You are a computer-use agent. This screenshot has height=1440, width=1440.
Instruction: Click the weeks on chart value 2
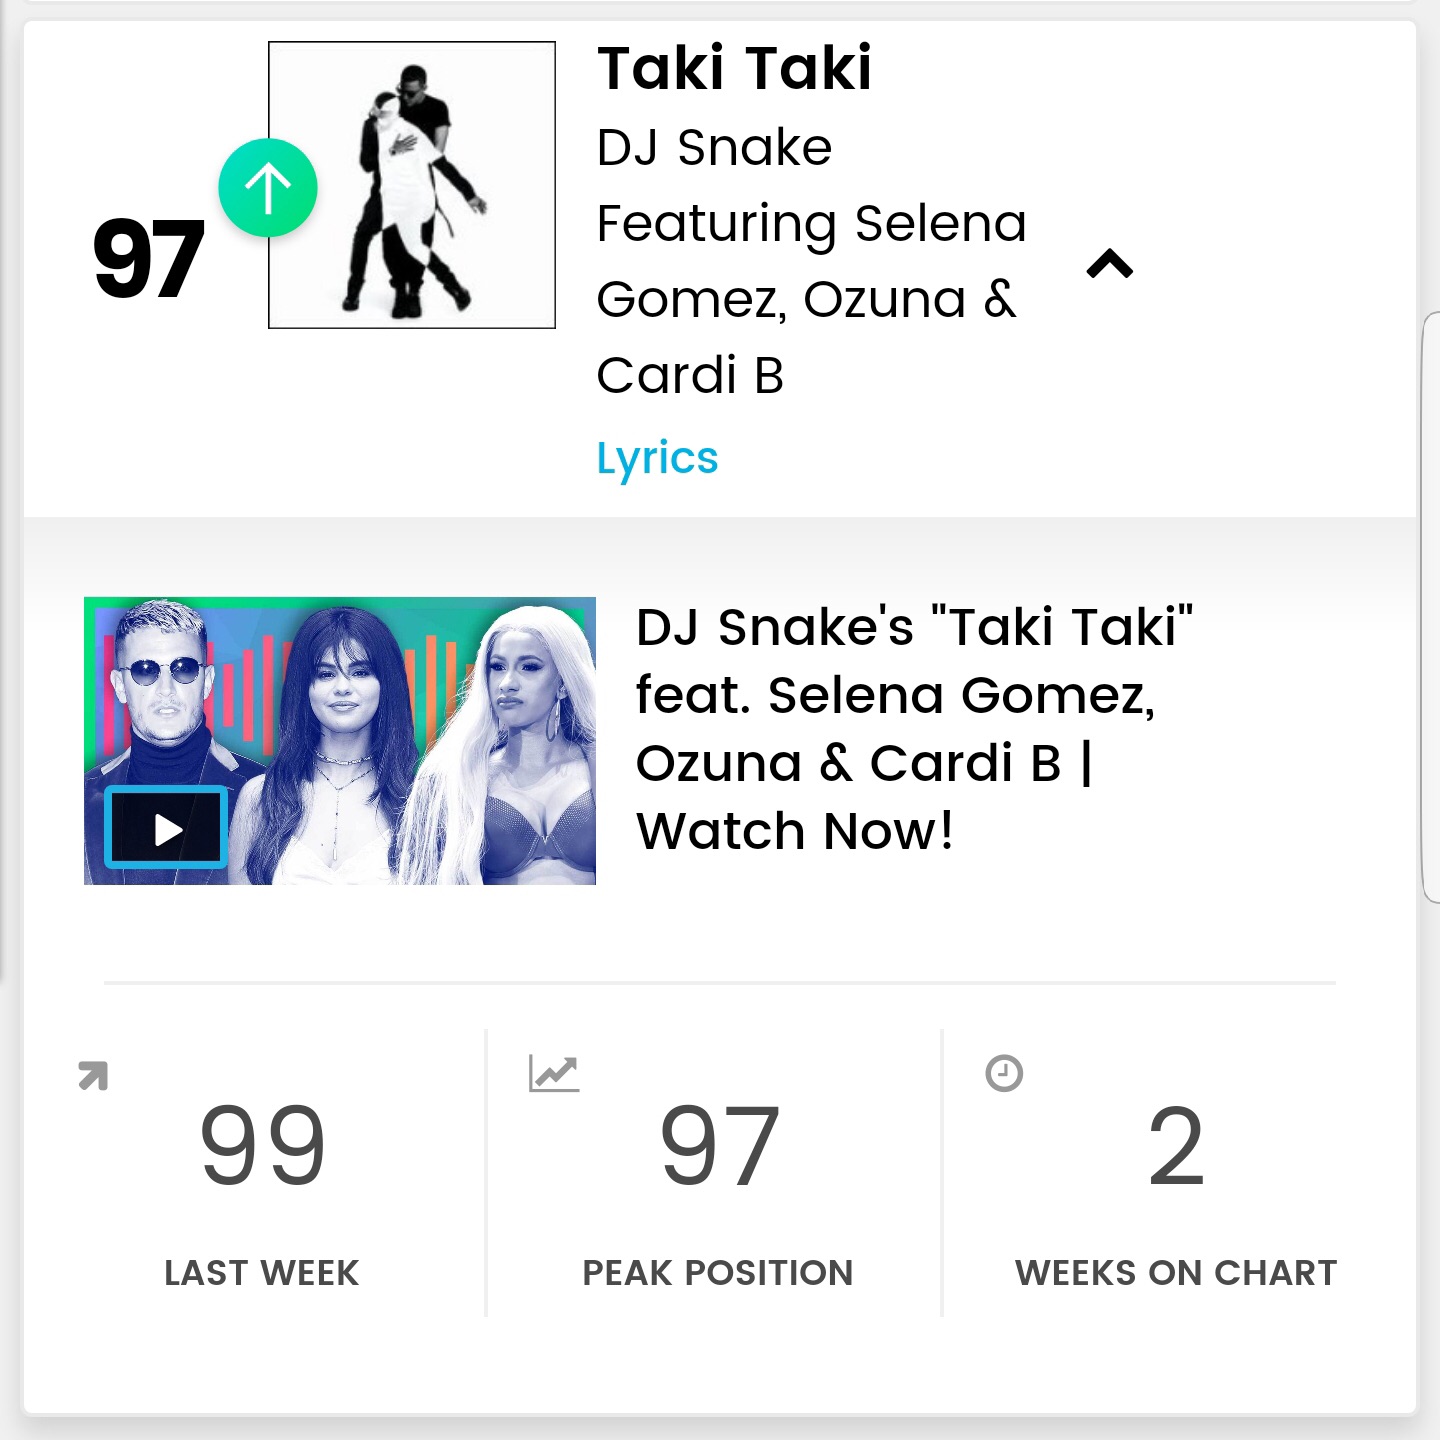click(x=1176, y=1146)
